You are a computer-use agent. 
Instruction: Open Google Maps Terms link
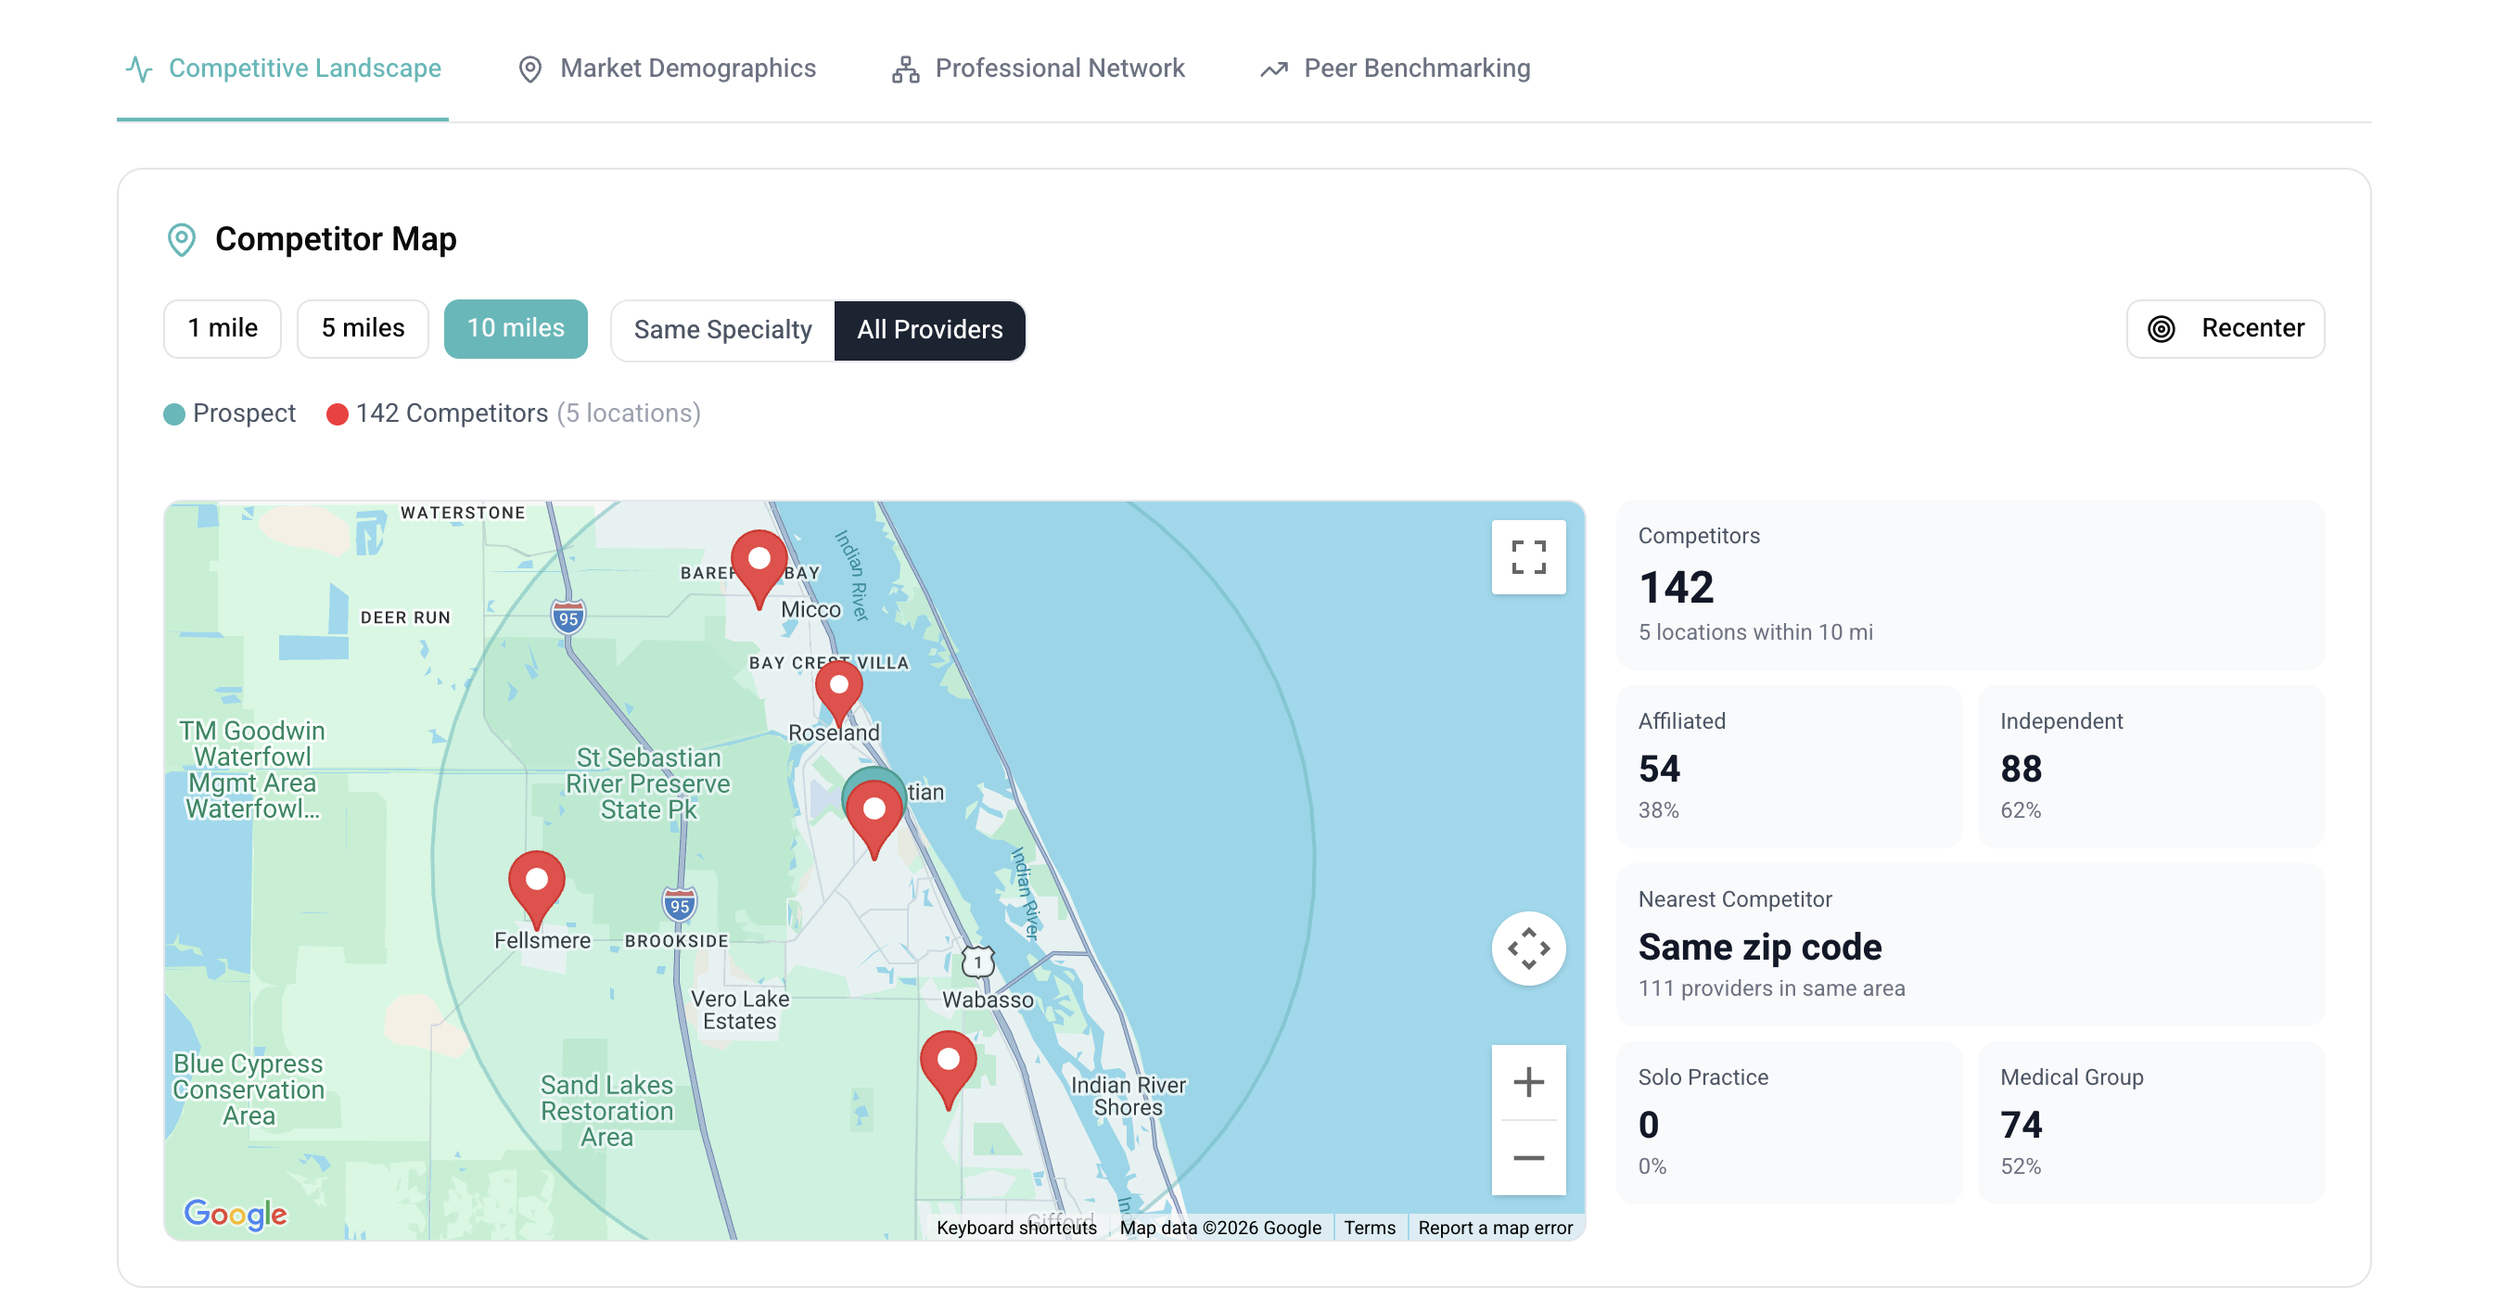point(1369,1227)
